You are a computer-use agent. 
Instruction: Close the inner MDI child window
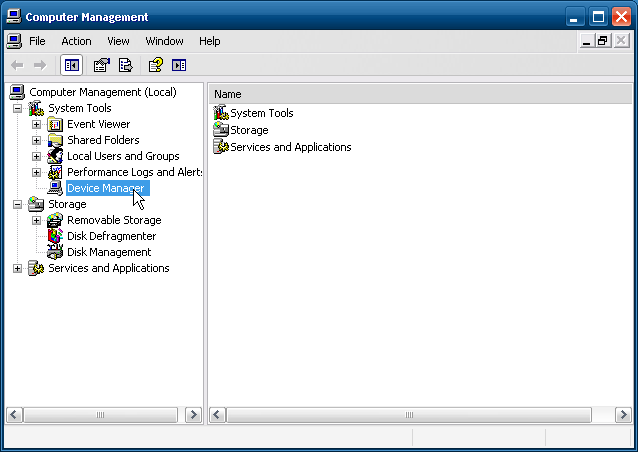pyautogui.click(x=621, y=41)
